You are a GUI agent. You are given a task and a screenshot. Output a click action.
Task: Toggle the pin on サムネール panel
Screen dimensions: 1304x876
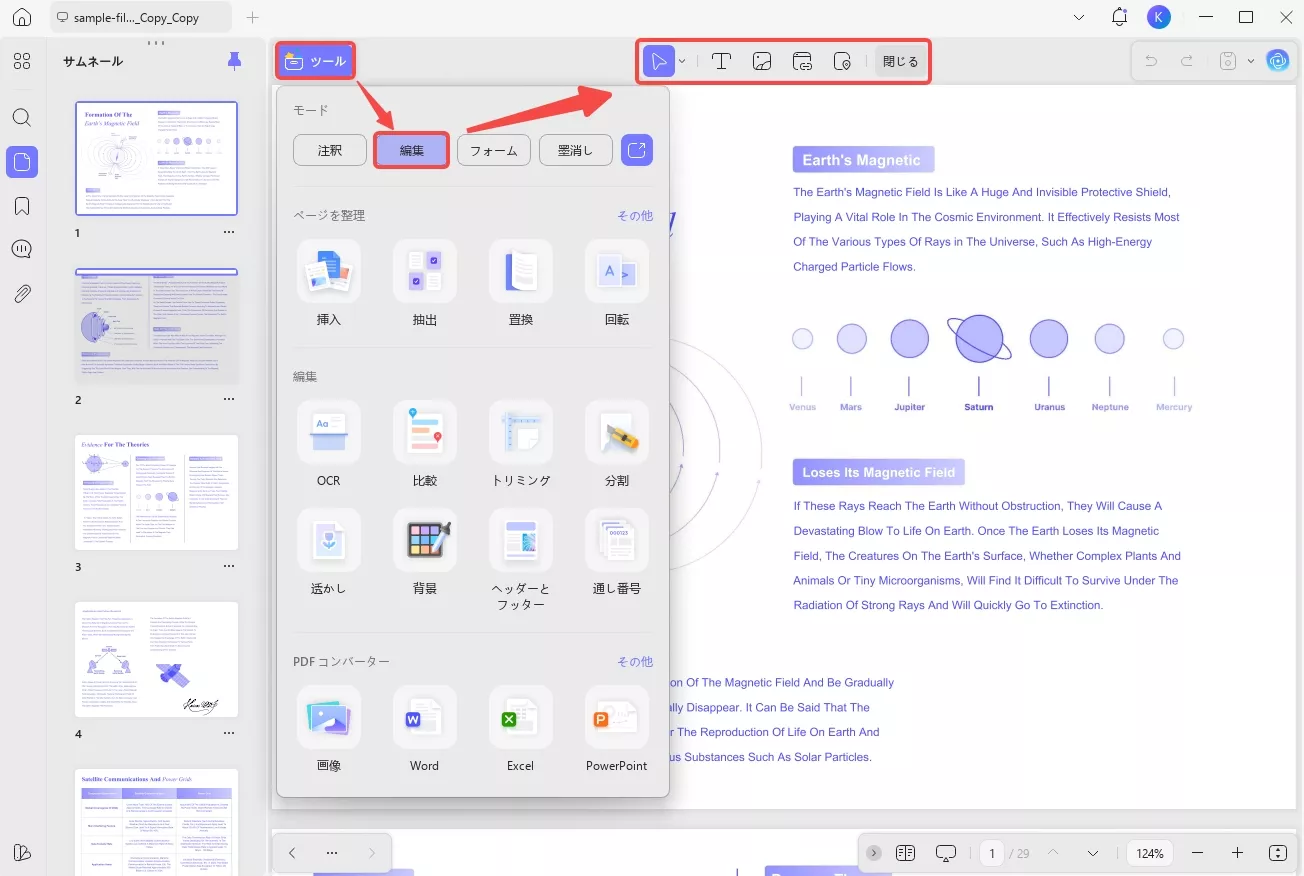tap(234, 61)
